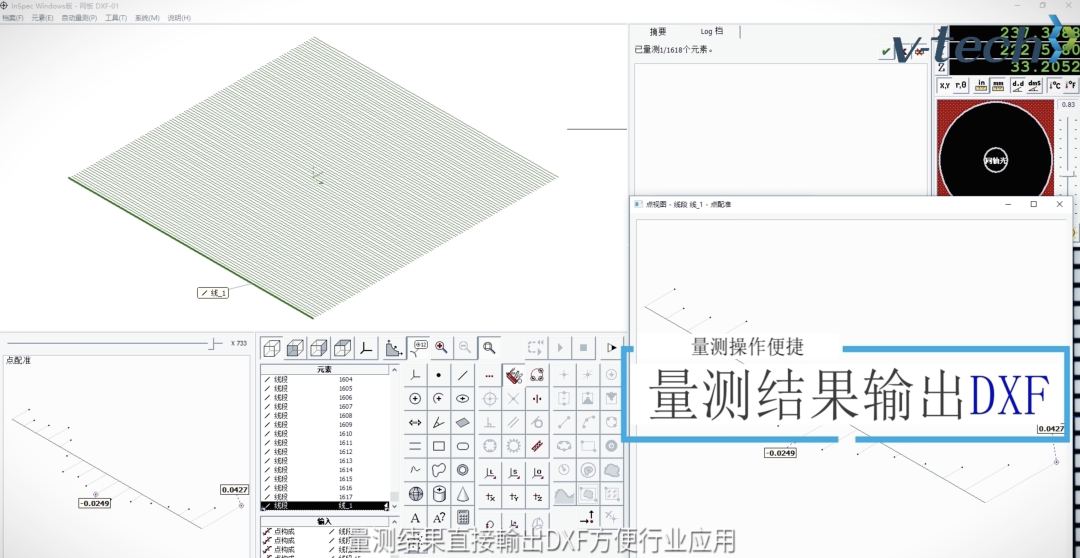The width and height of the screenshot is (1080, 558).
Task: Click the tZ translate origin icon
Action: pos(537,496)
